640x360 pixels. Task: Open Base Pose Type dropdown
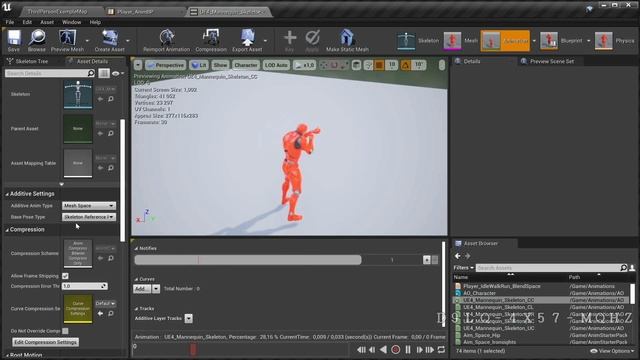coord(89,217)
